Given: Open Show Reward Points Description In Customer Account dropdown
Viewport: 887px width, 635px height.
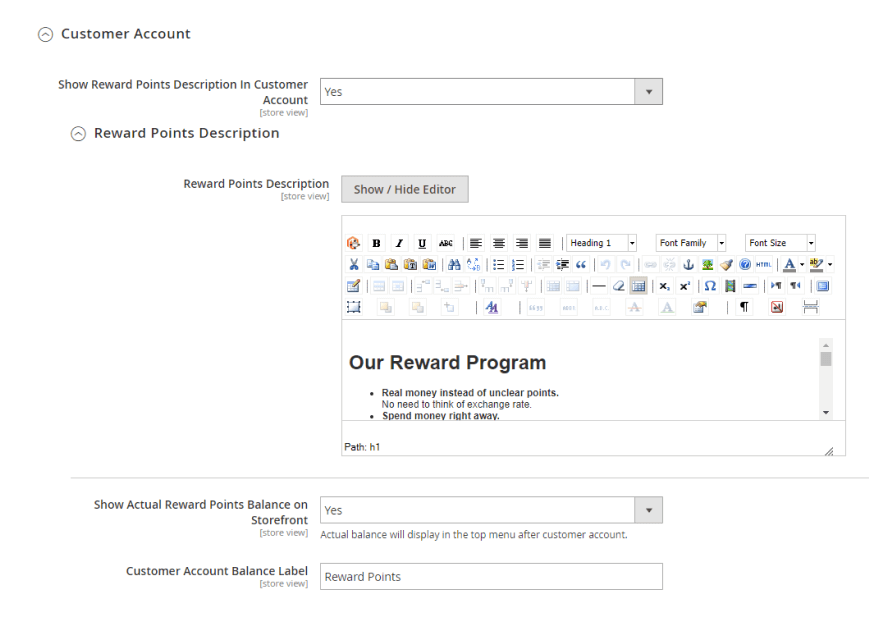Looking at the screenshot, I should (491, 92).
